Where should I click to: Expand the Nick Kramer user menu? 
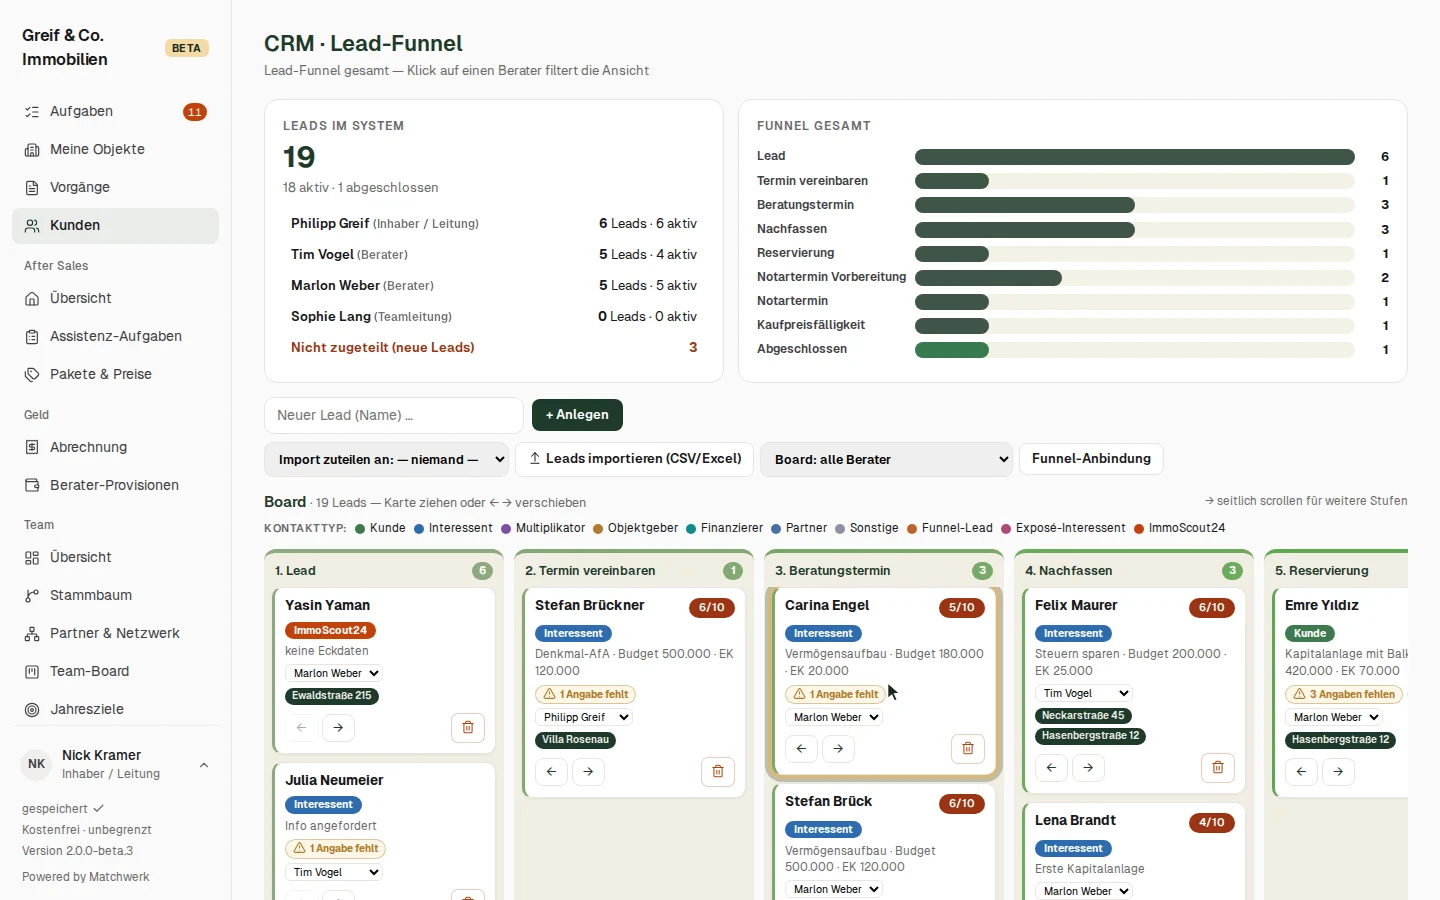click(x=115, y=765)
